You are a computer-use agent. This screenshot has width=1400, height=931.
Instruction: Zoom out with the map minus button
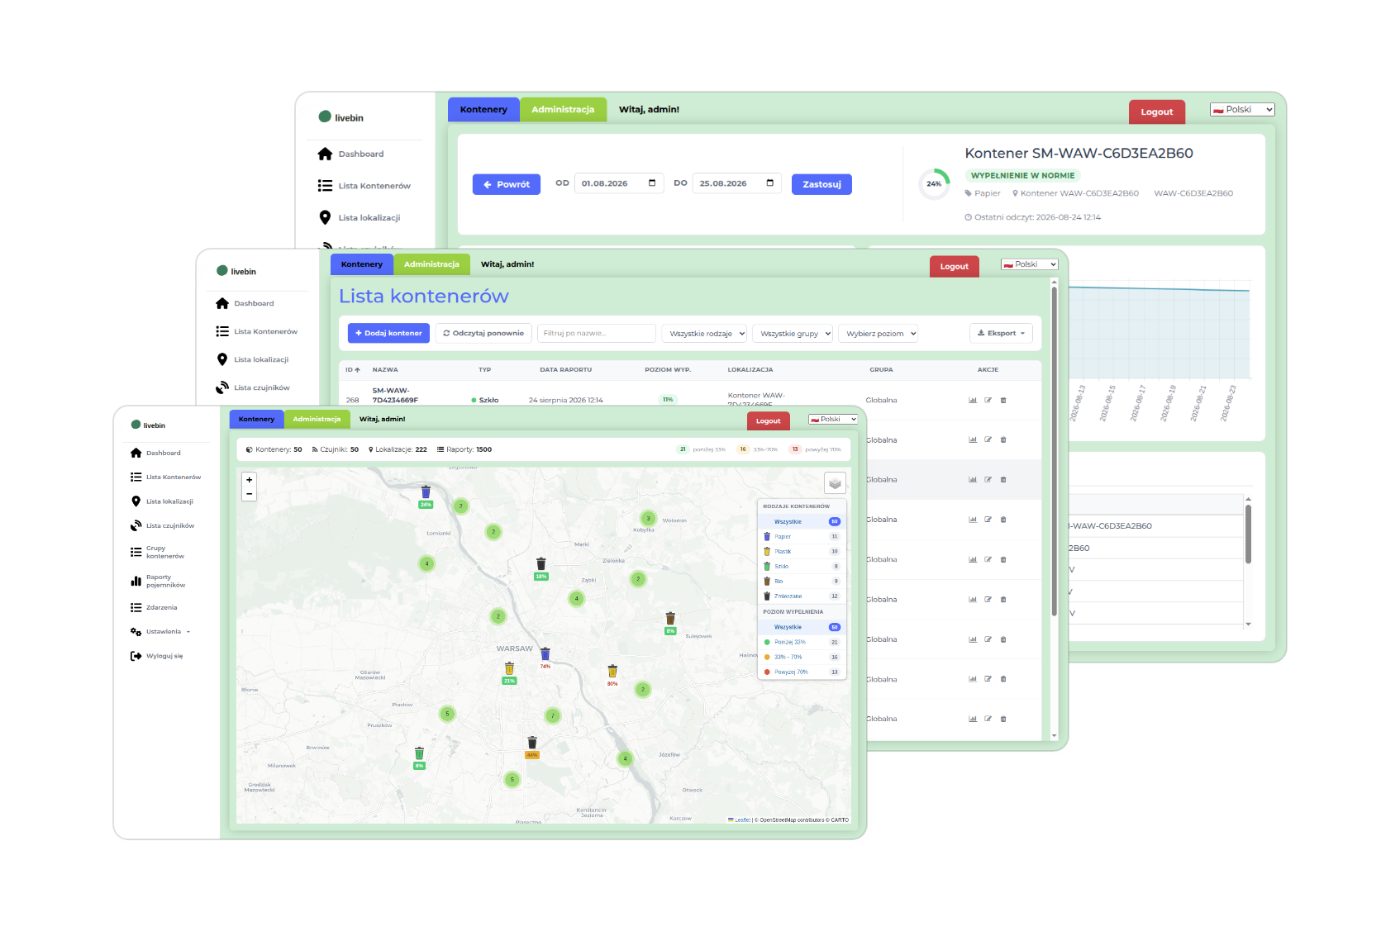249,494
